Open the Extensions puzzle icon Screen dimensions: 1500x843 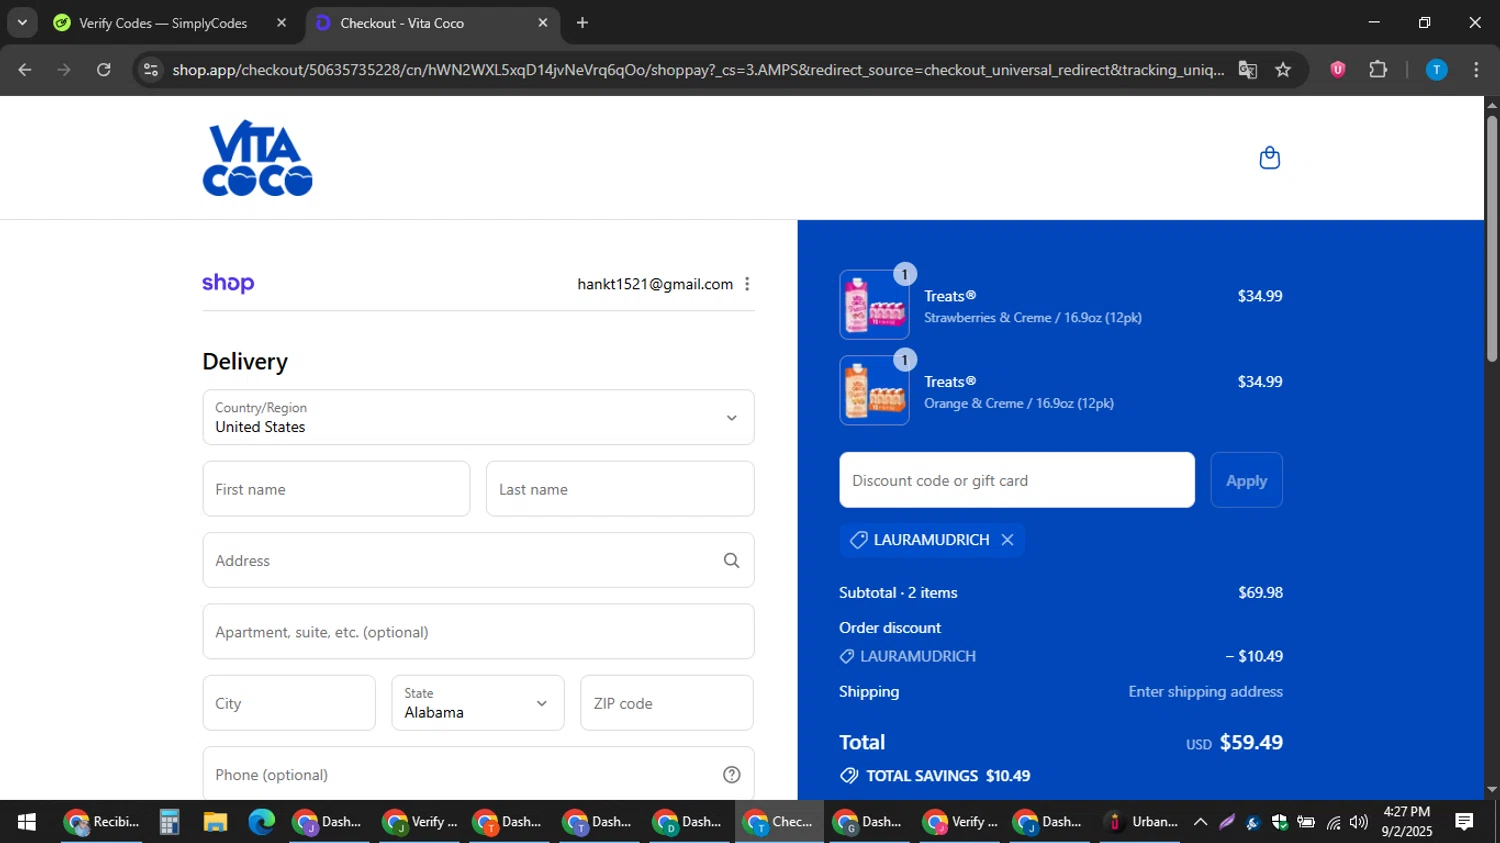tap(1378, 70)
